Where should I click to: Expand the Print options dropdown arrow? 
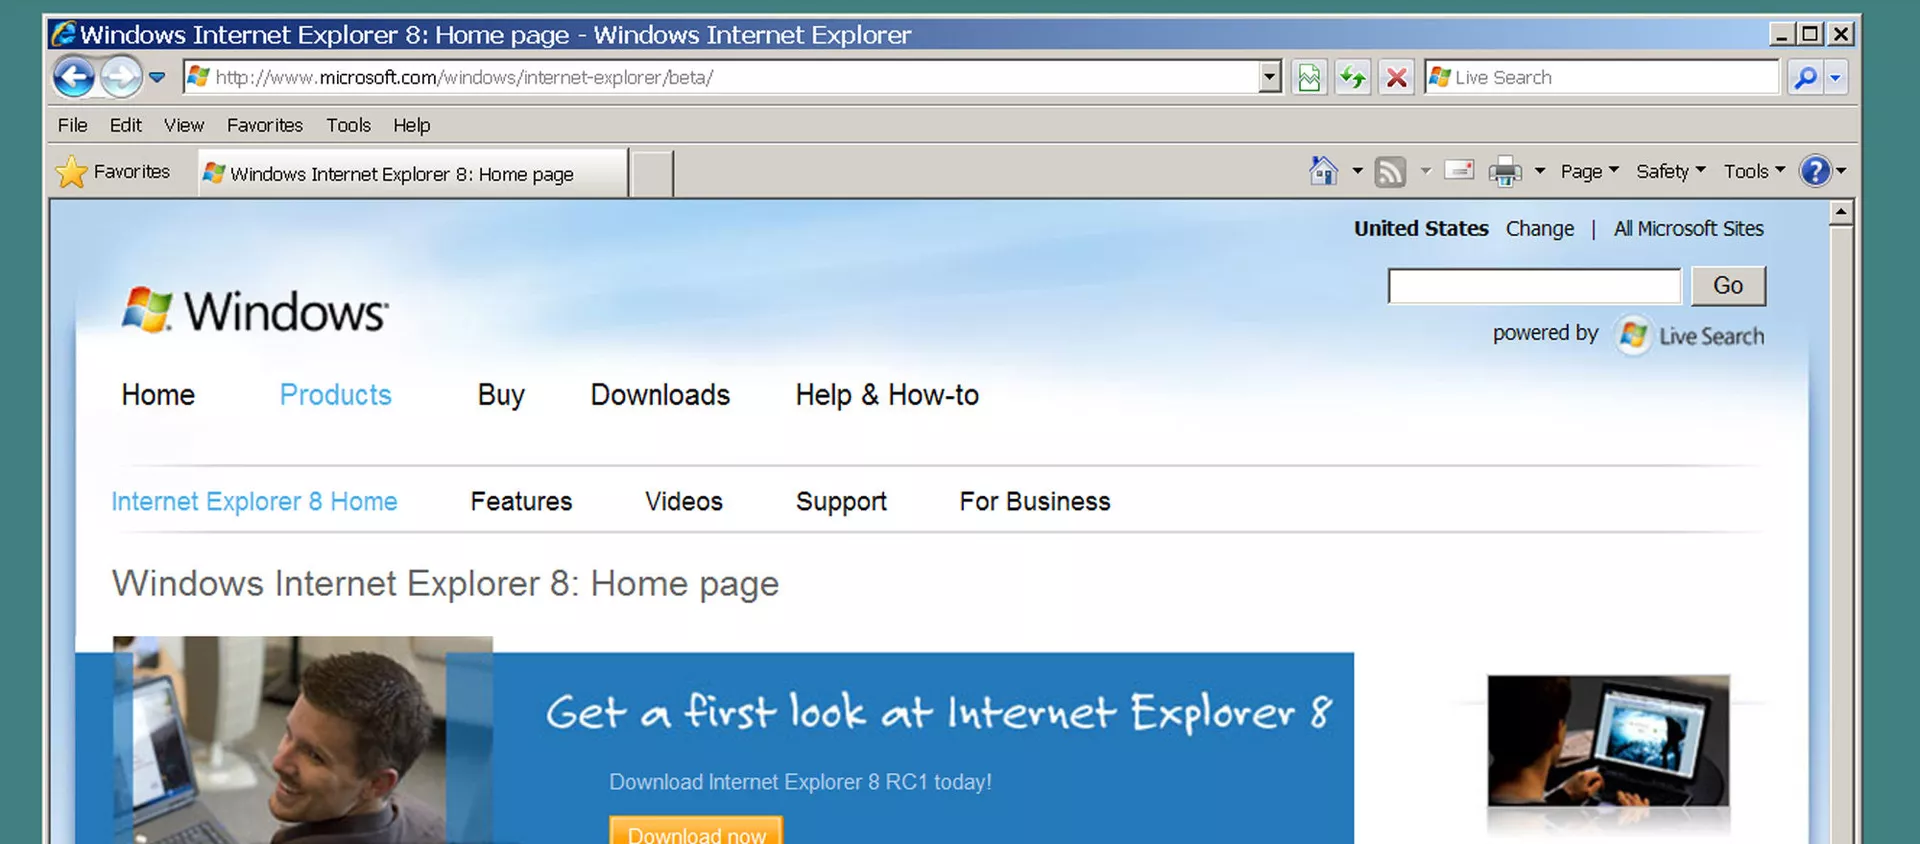coord(1540,171)
